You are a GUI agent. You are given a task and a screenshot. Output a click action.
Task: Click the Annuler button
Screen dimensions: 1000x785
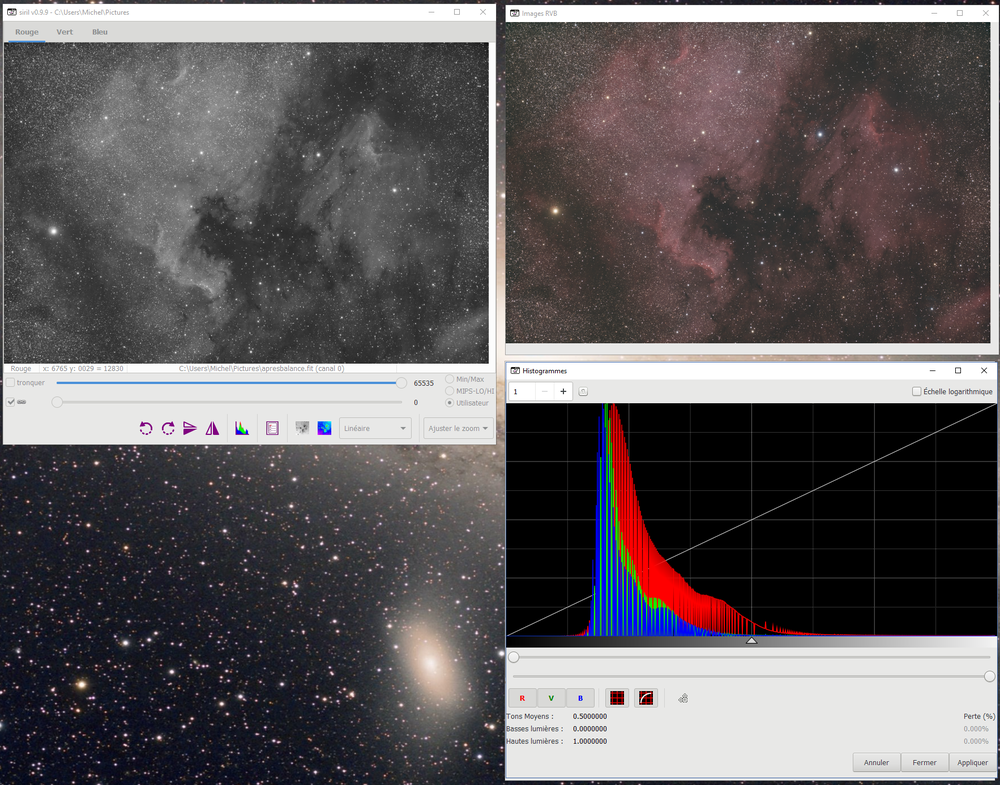point(876,763)
